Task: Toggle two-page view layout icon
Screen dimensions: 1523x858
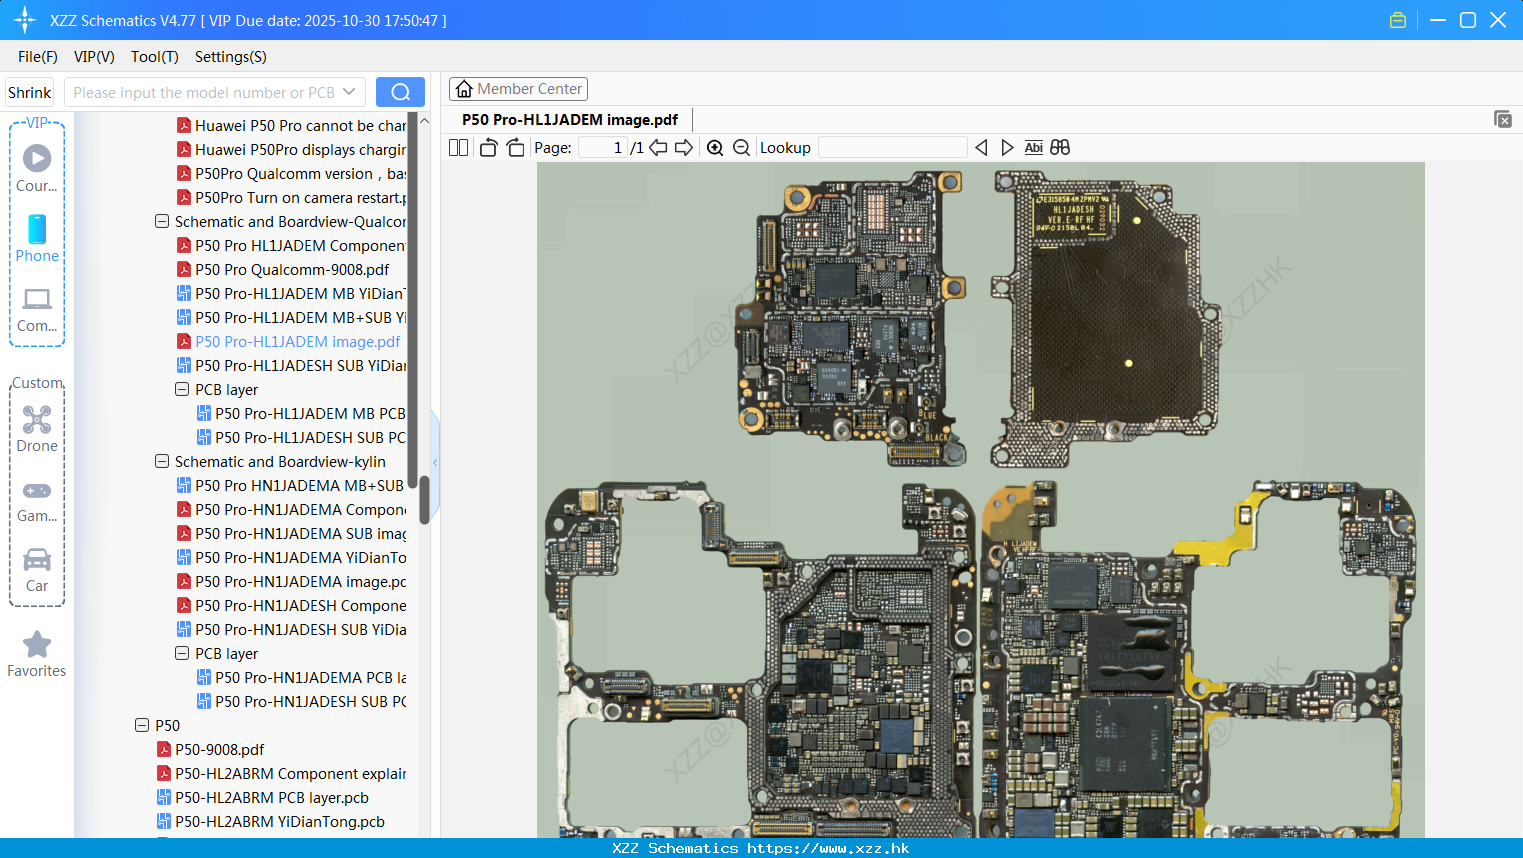Action: pyautogui.click(x=458, y=148)
